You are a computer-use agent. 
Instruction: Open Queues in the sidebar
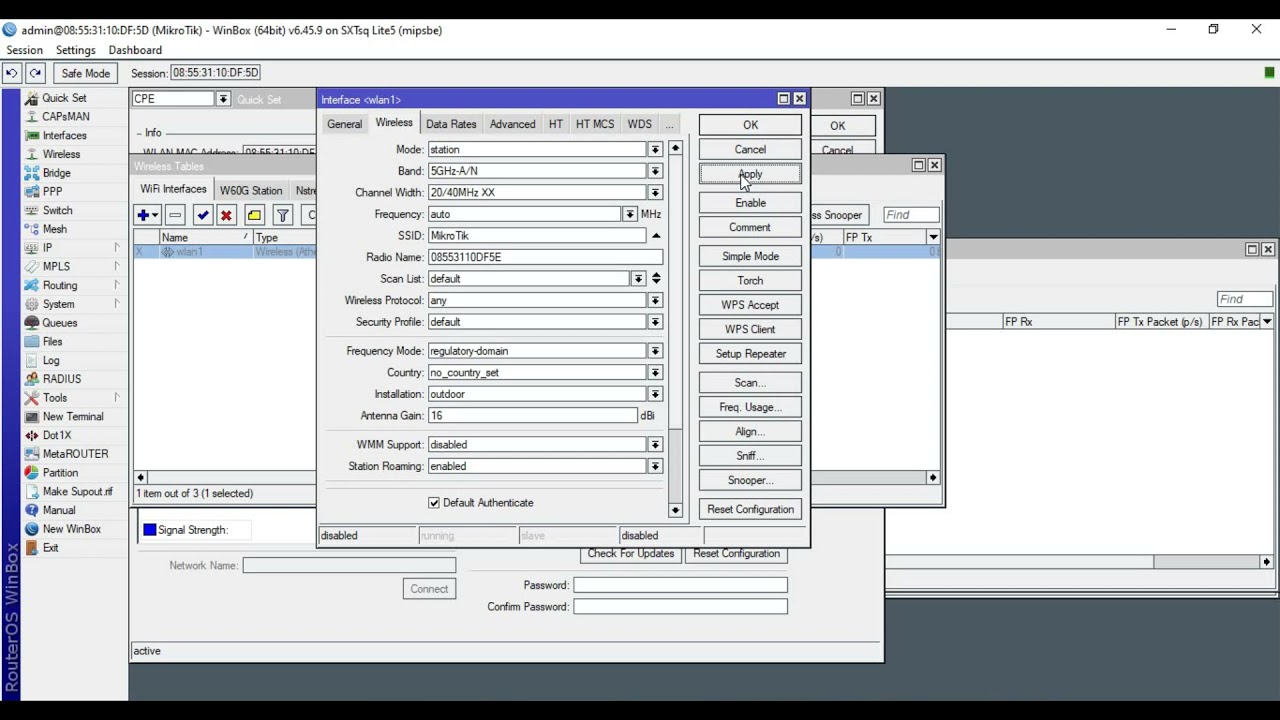tap(59, 323)
